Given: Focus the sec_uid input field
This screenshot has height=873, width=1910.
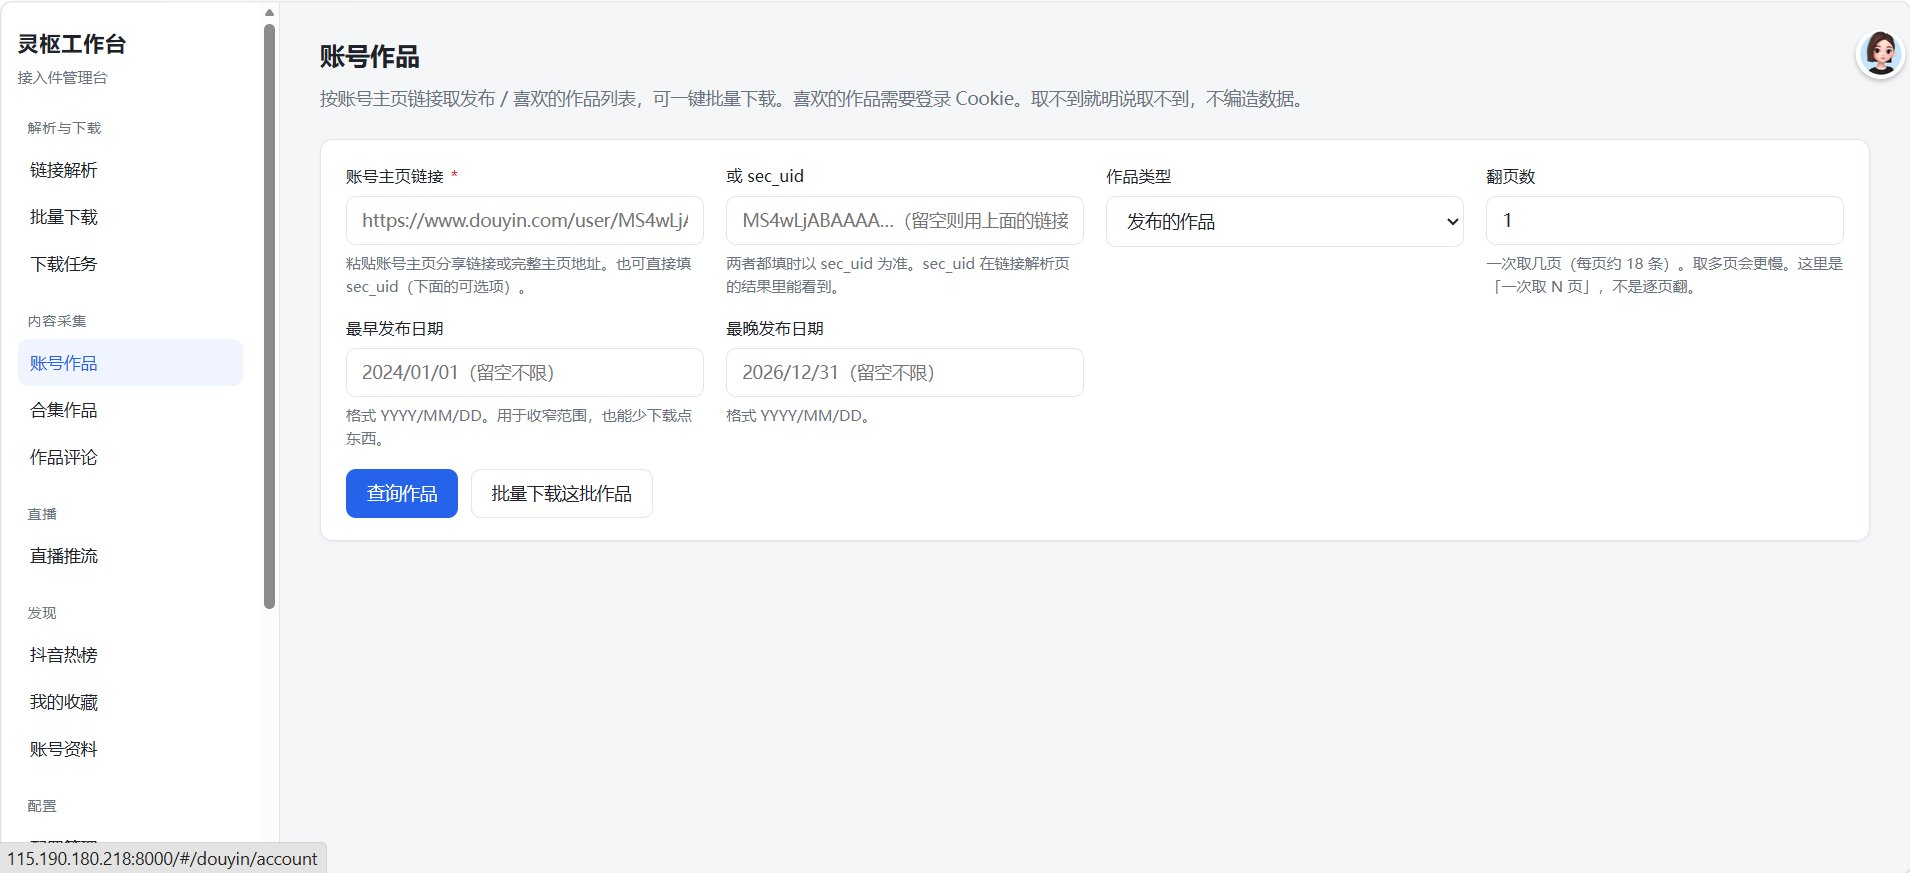Looking at the screenshot, I should tap(905, 220).
